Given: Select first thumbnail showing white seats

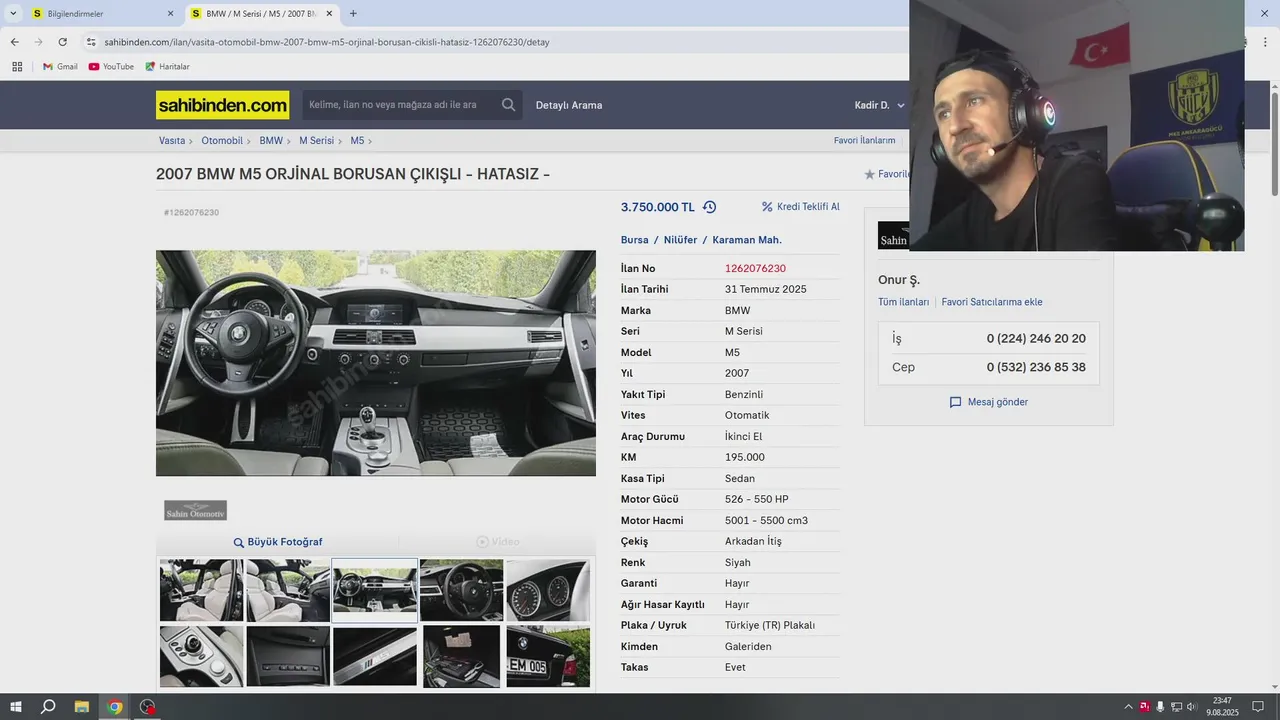Looking at the screenshot, I should tap(201, 590).
